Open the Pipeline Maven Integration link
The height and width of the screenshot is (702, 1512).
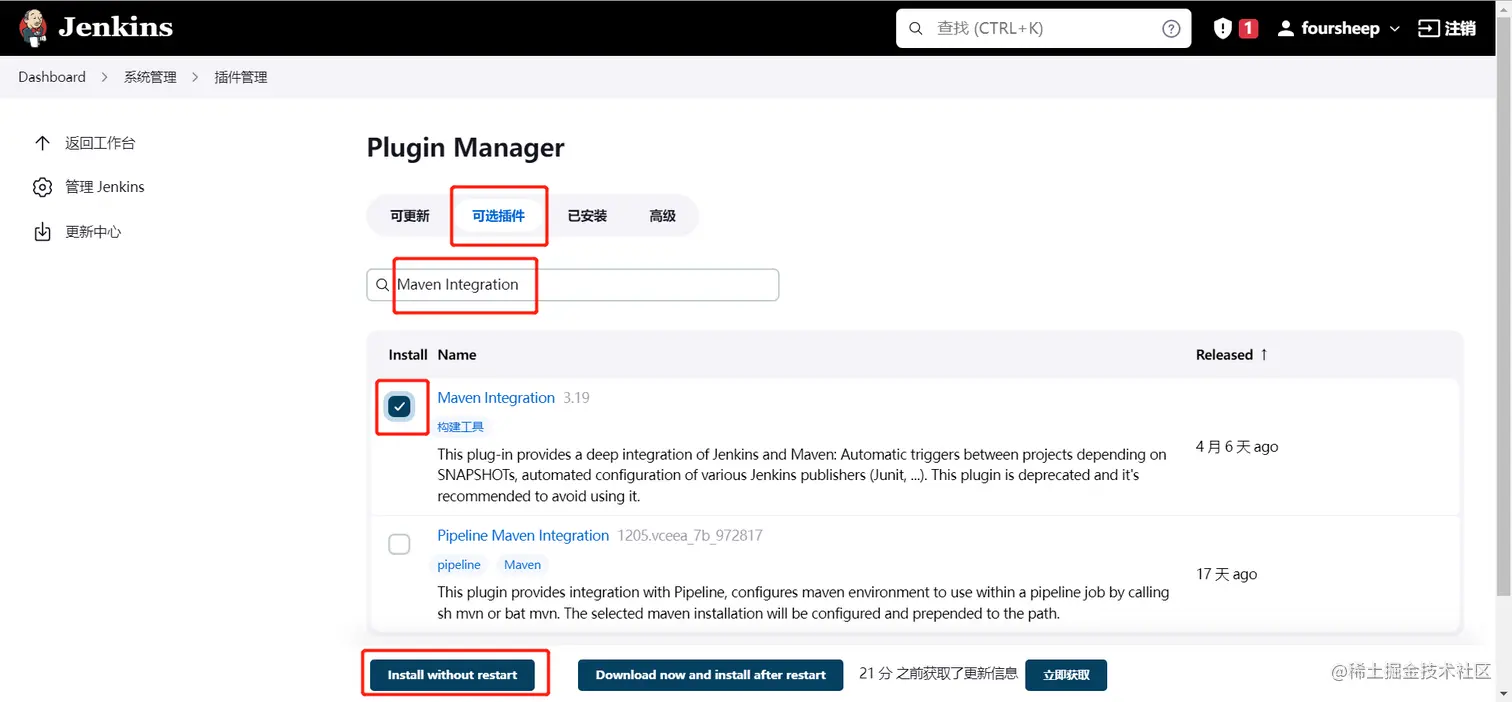[523, 536]
